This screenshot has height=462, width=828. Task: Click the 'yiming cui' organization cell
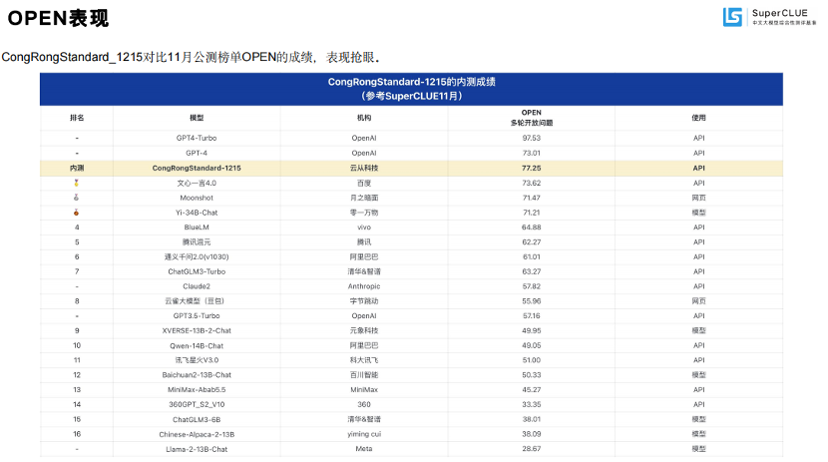(x=364, y=434)
